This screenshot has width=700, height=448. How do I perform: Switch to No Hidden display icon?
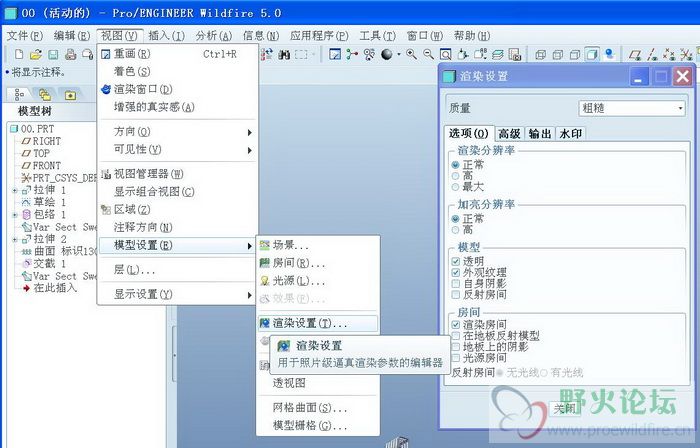575,54
